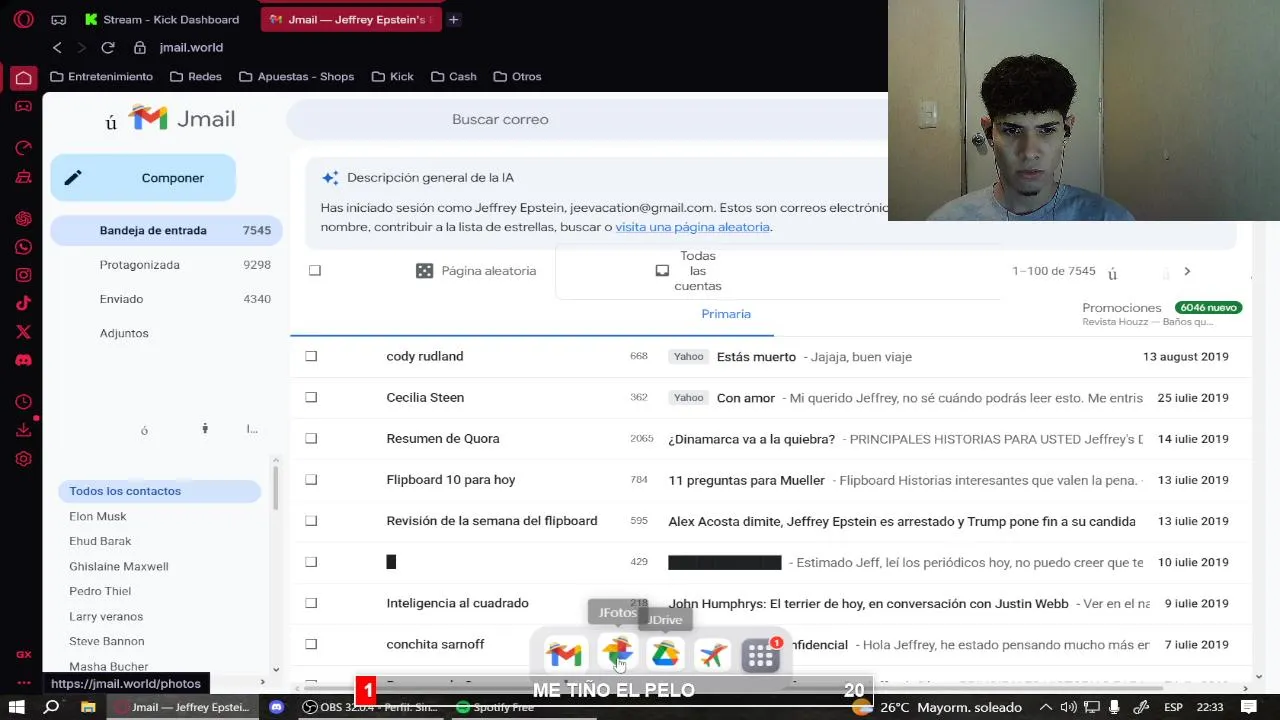Switch to Stream - Kick Dashboard tab

coord(163,19)
